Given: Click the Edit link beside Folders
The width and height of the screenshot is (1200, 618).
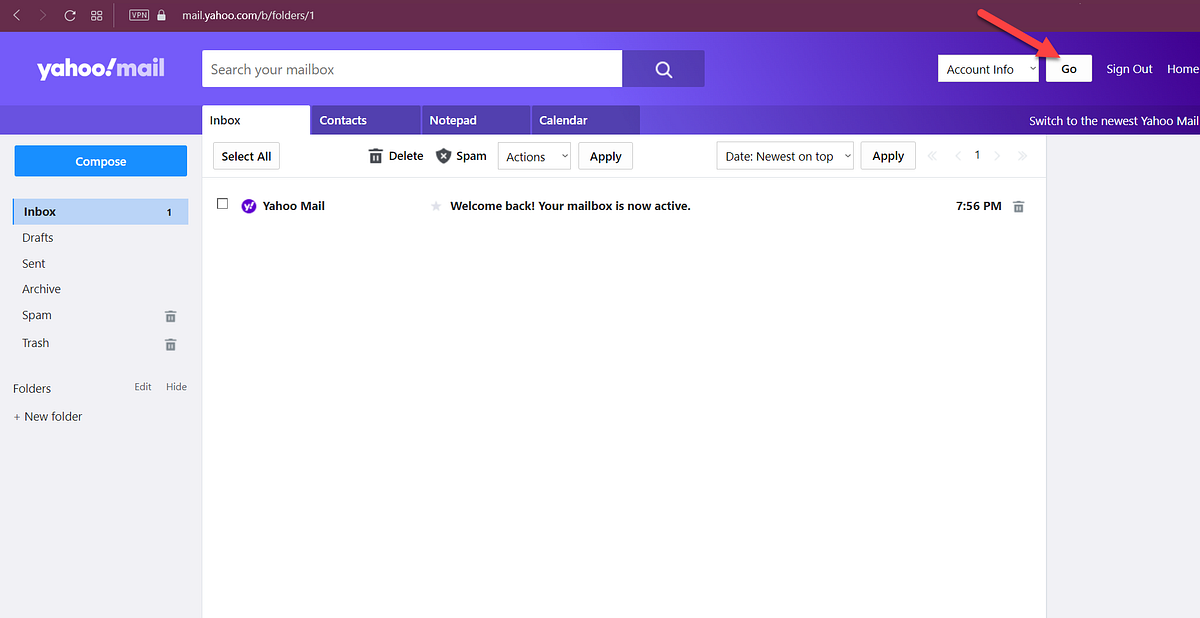Looking at the screenshot, I should point(143,387).
